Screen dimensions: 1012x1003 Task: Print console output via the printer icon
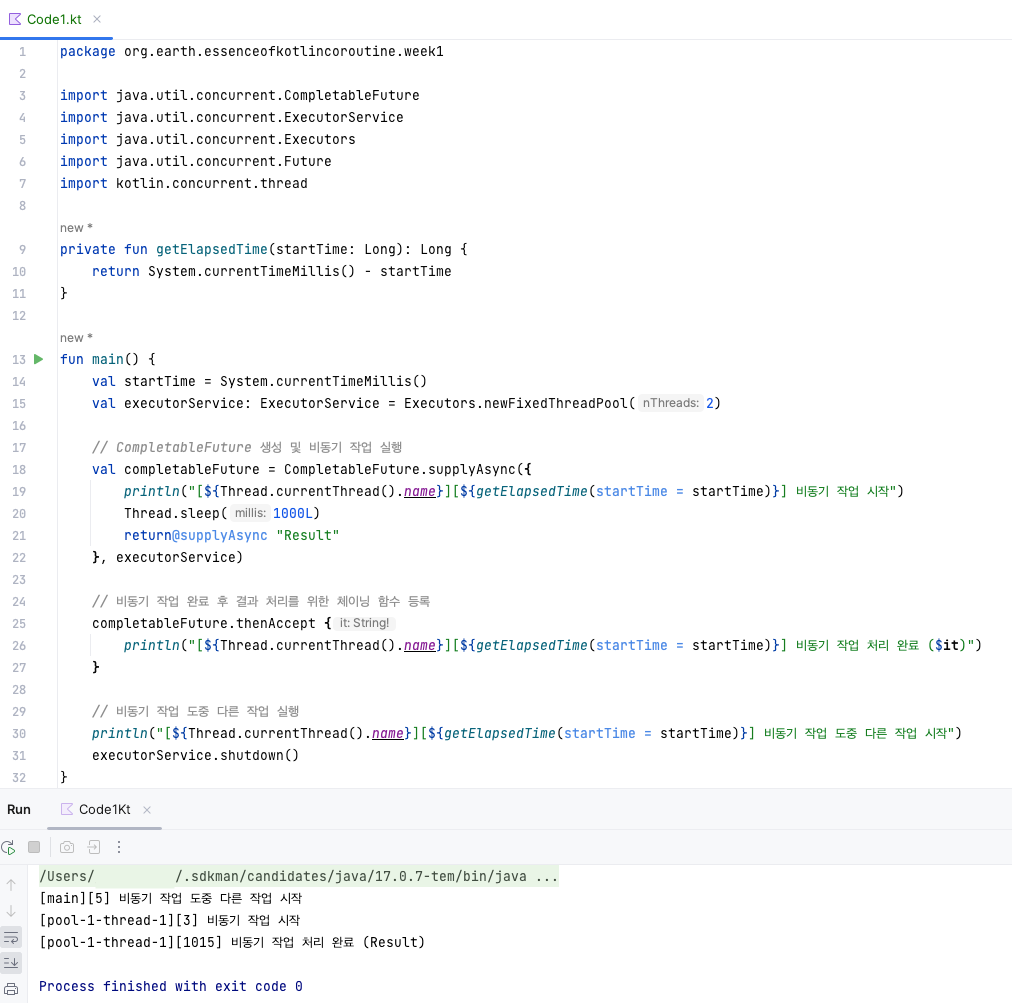tap(10, 987)
